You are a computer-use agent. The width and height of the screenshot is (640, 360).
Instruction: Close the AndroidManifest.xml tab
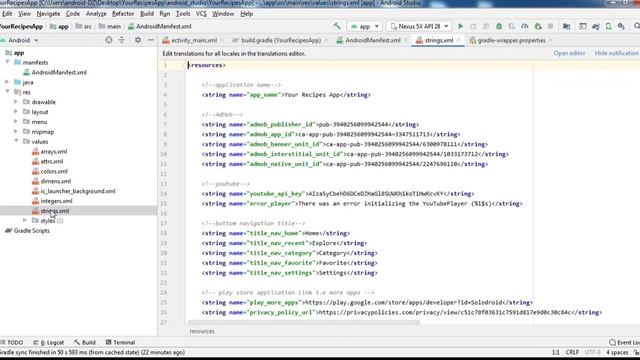406,40
